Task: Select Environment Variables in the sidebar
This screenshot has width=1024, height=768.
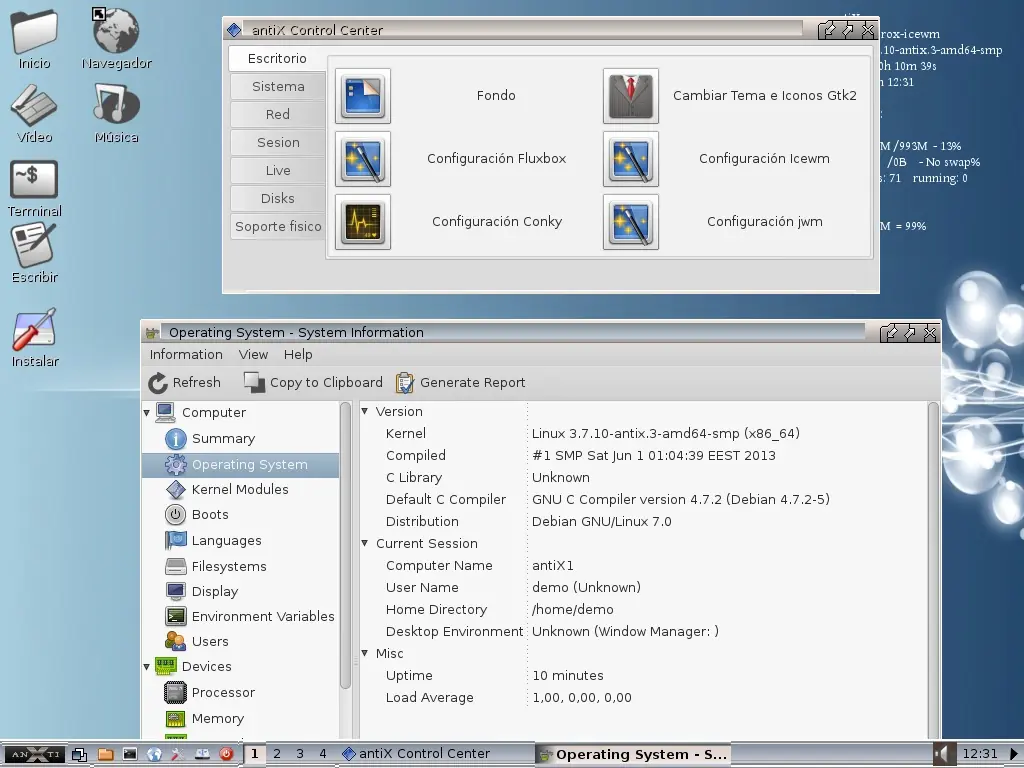Action: (263, 616)
